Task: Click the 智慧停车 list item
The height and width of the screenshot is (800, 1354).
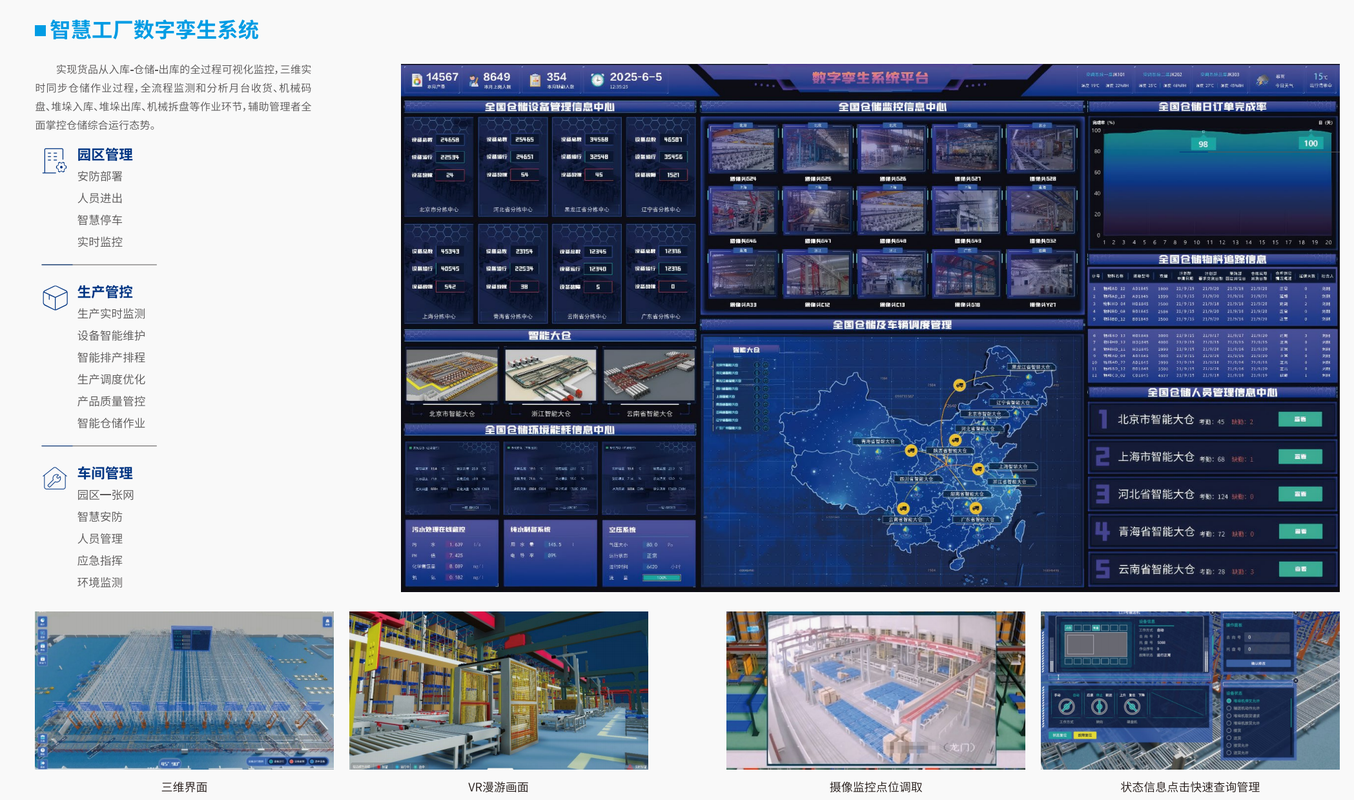Action: pos(100,220)
